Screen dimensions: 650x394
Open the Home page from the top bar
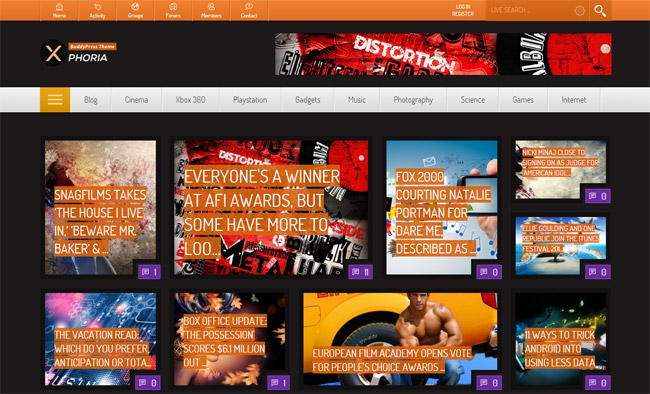(x=59, y=10)
